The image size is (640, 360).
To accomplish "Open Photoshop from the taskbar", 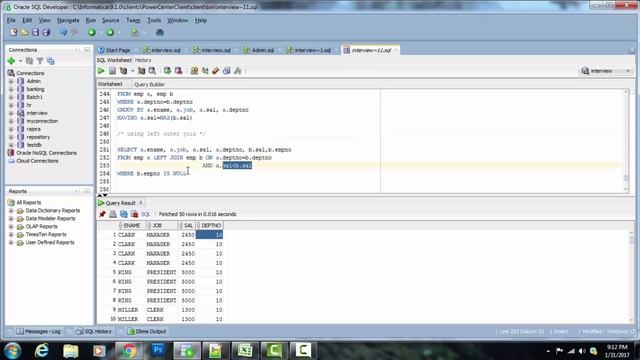I will pyautogui.click(x=158, y=350).
